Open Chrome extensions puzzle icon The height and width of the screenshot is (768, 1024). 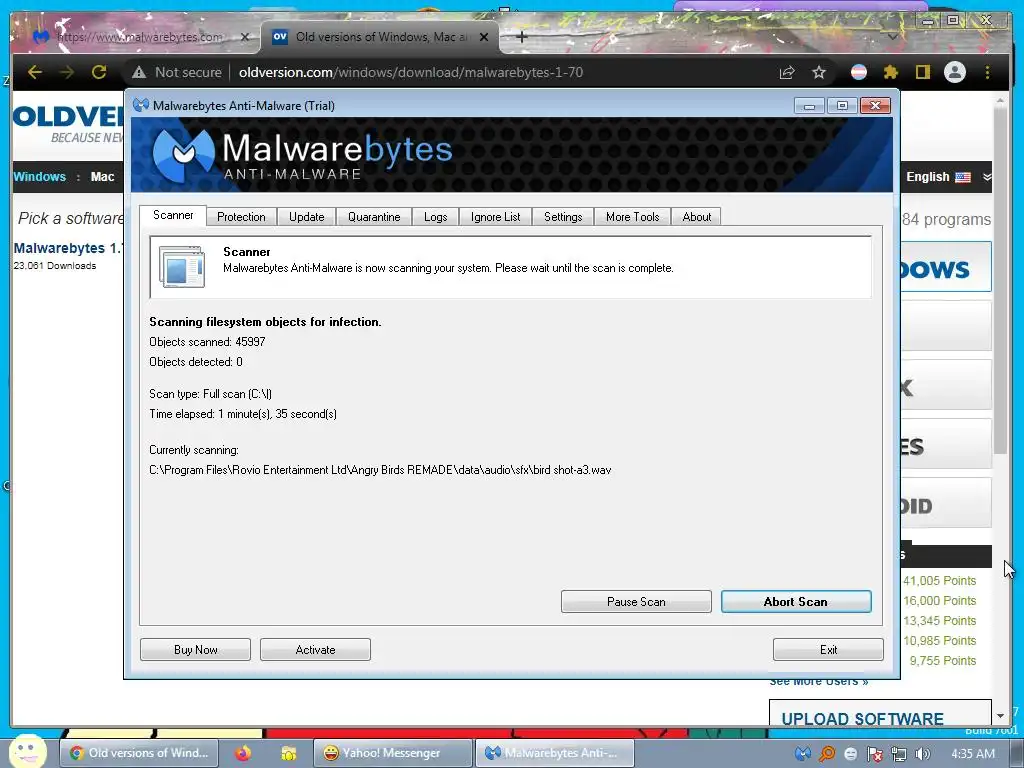click(891, 72)
